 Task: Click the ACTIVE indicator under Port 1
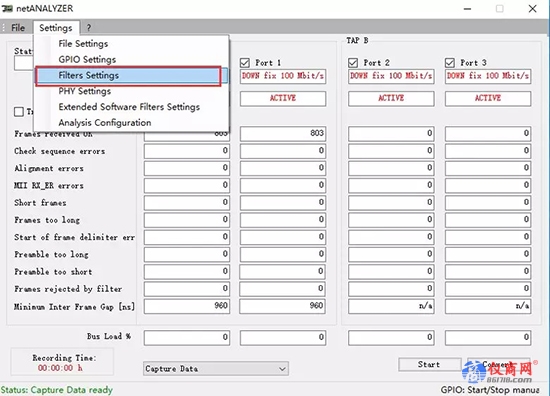(x=283, y=98)
